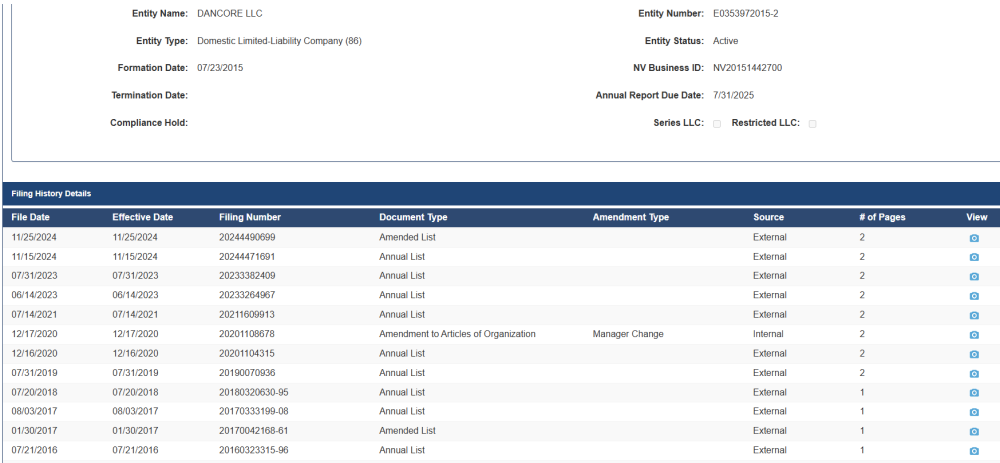Sort by Source column header
1000x463 pixels.
[x=768, y=217]
